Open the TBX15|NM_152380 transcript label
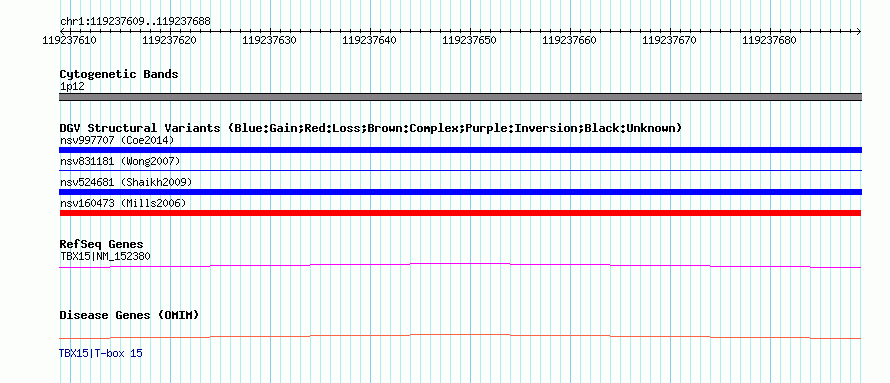The height and width of the screenshot is (383, 890). coord(105,256)
